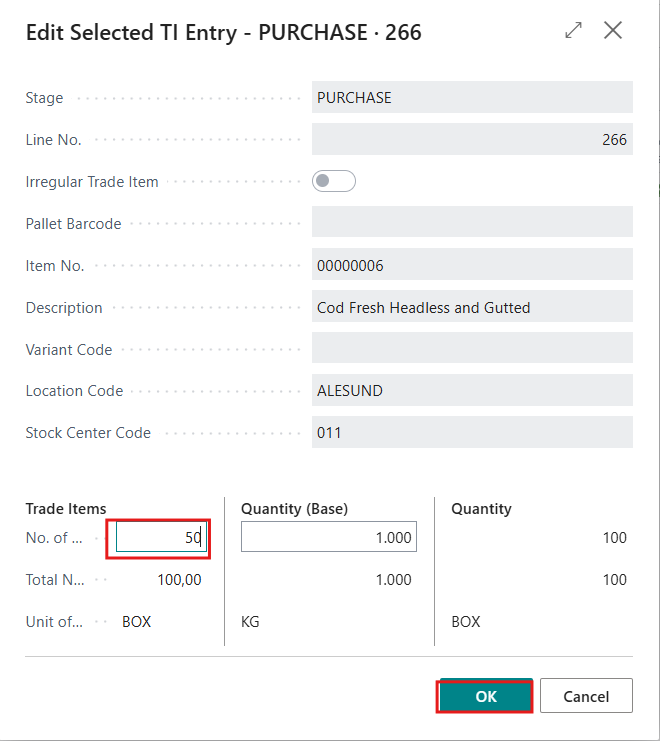Click the Line No. field showing 266
Screen dimensions: 660x741
click(x=472, y=139)
